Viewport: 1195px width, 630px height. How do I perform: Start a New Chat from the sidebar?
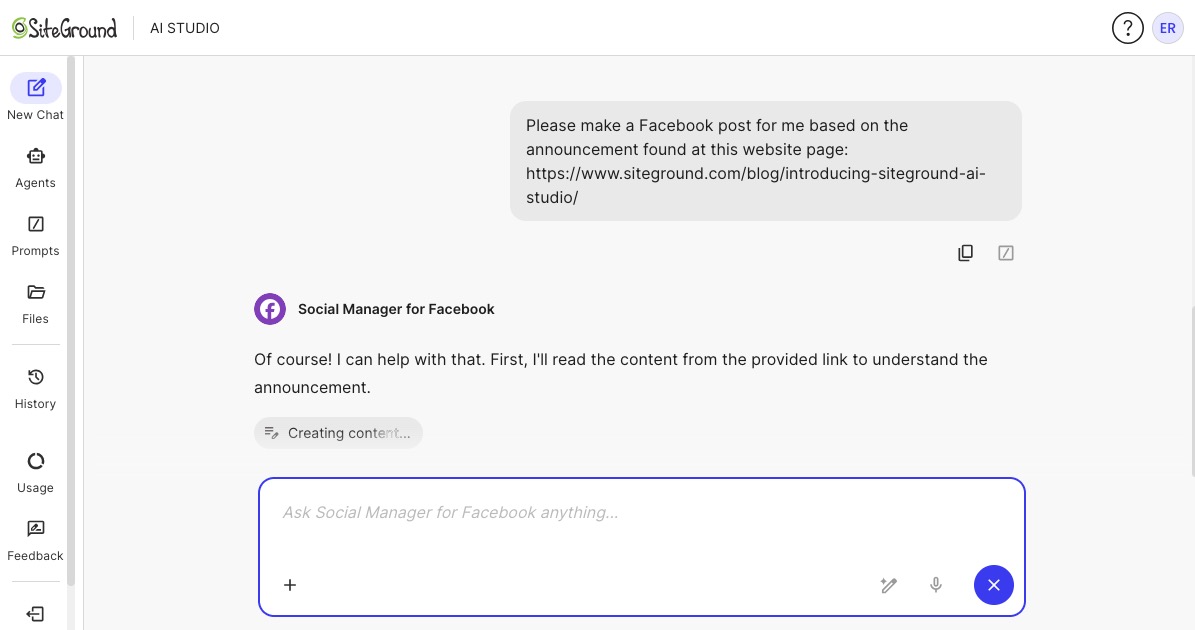(x=35, y=95)
